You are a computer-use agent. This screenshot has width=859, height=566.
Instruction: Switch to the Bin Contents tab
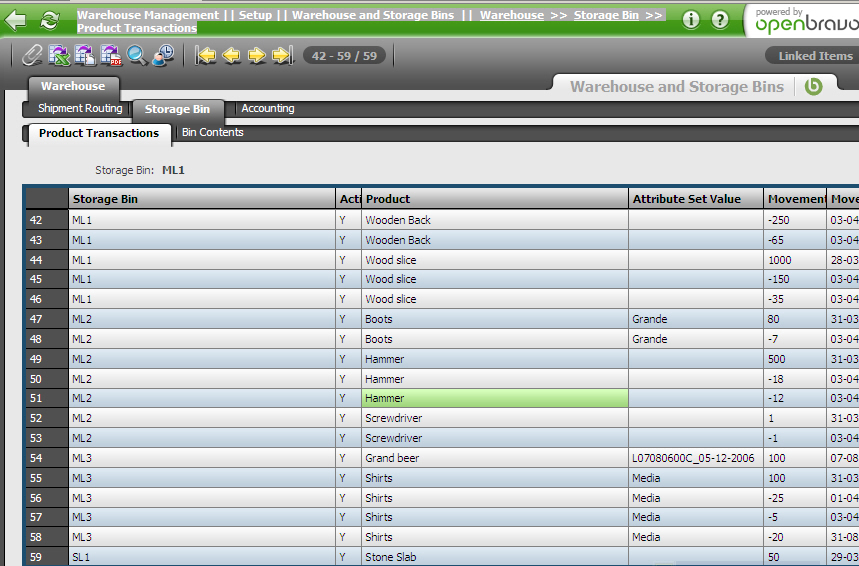(x=212, y=133)
